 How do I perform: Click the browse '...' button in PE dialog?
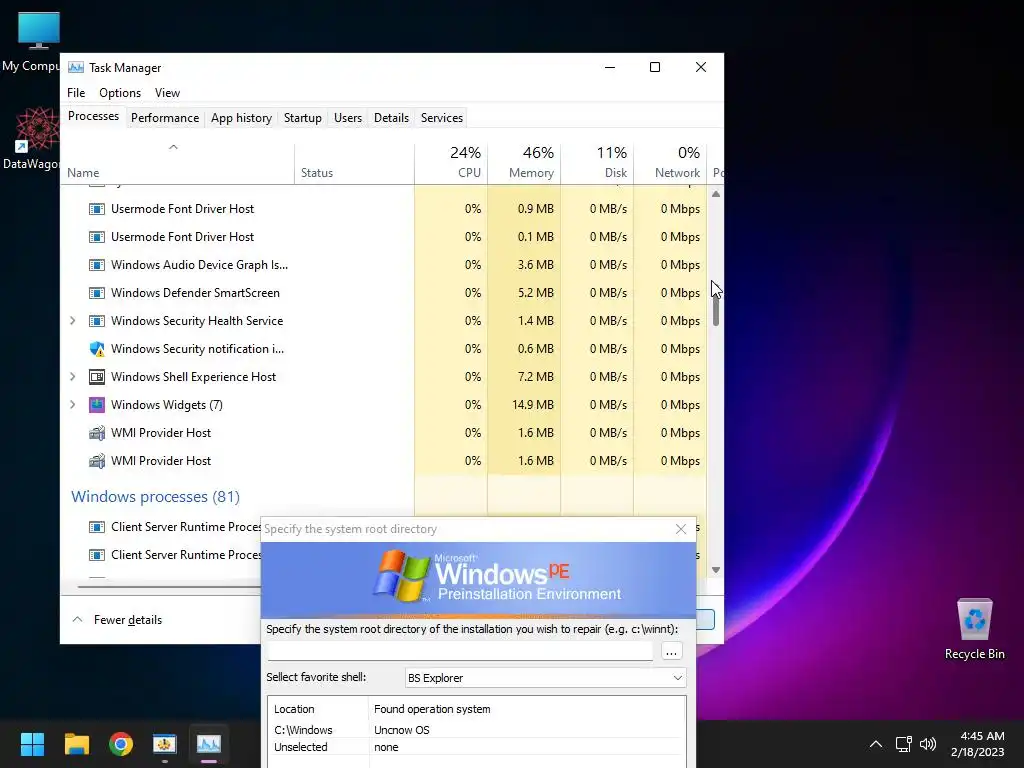671,651
